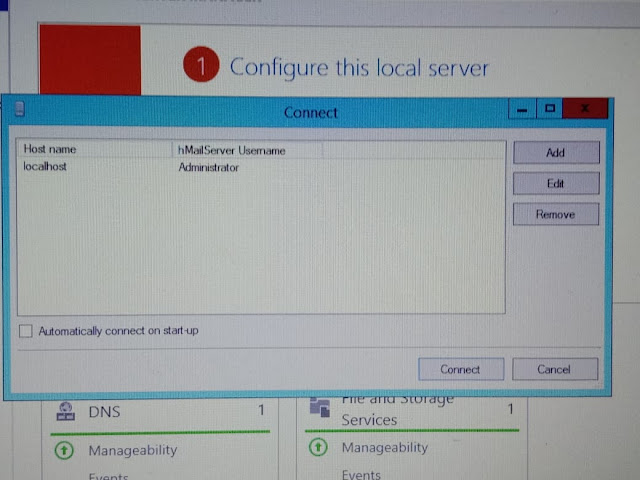640x480 pixels.
Task: Open Configure this local server link
Action: [359, 67]
